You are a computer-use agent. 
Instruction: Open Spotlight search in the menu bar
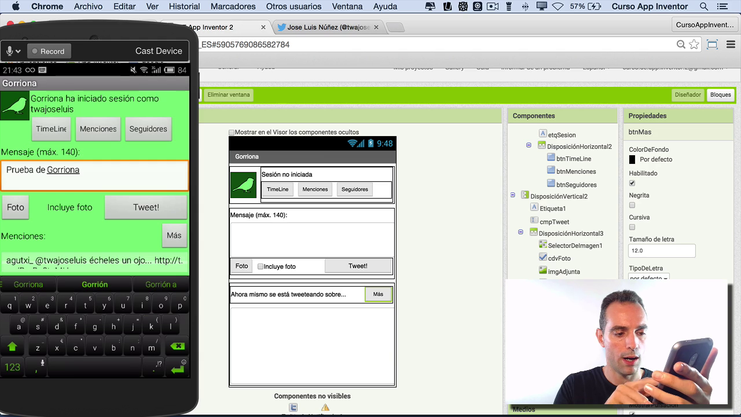704,6
